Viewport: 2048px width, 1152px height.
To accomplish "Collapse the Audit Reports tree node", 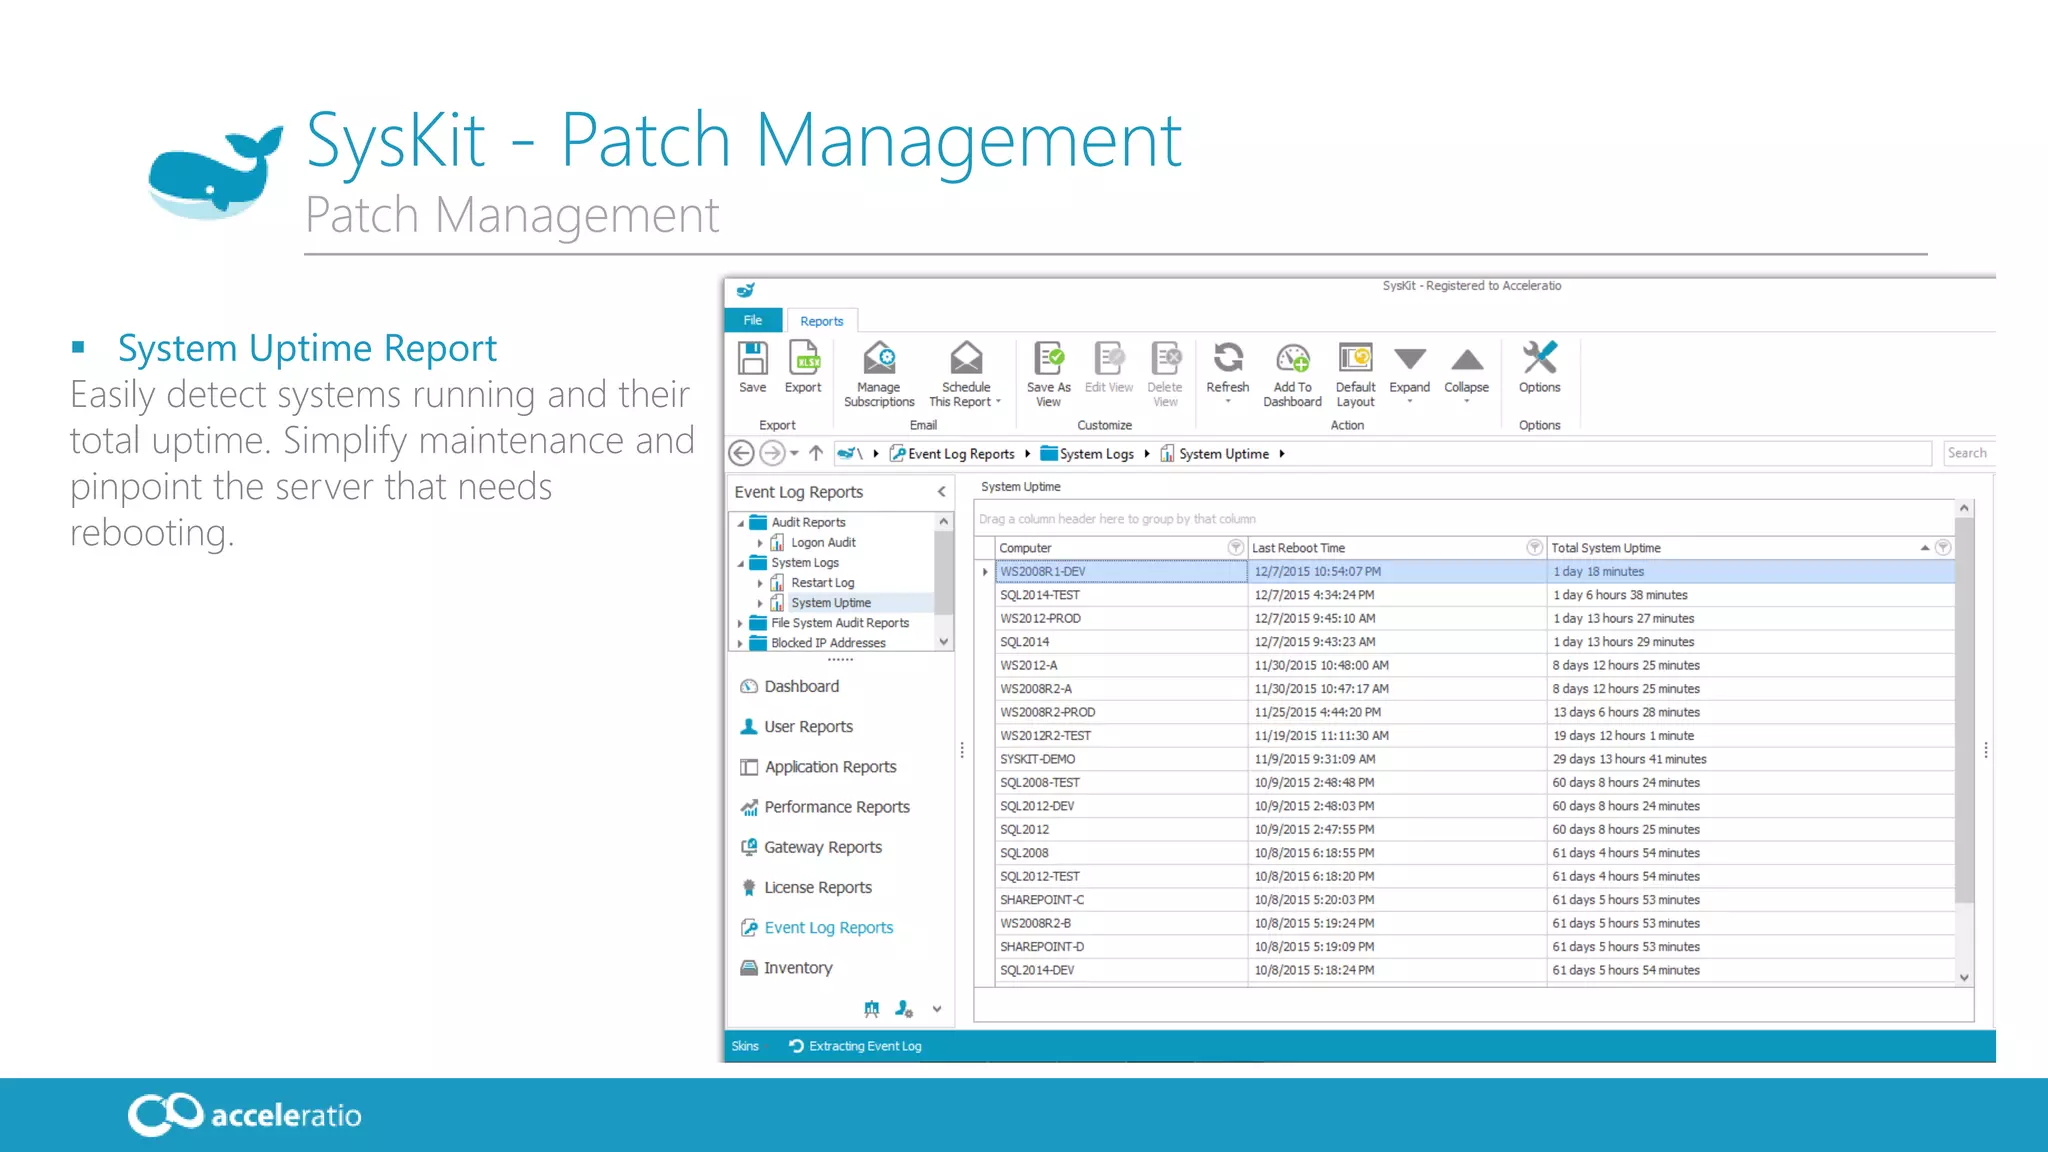I will tap(741, 523).
